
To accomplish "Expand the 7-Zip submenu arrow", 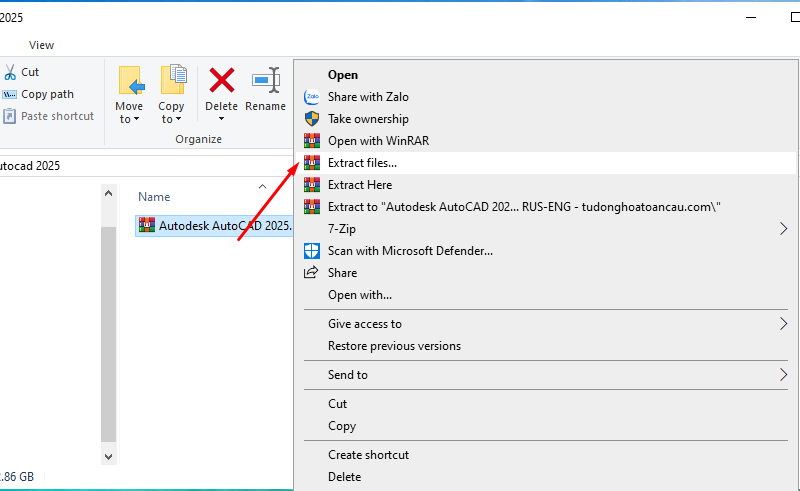I will coord(783,229).
